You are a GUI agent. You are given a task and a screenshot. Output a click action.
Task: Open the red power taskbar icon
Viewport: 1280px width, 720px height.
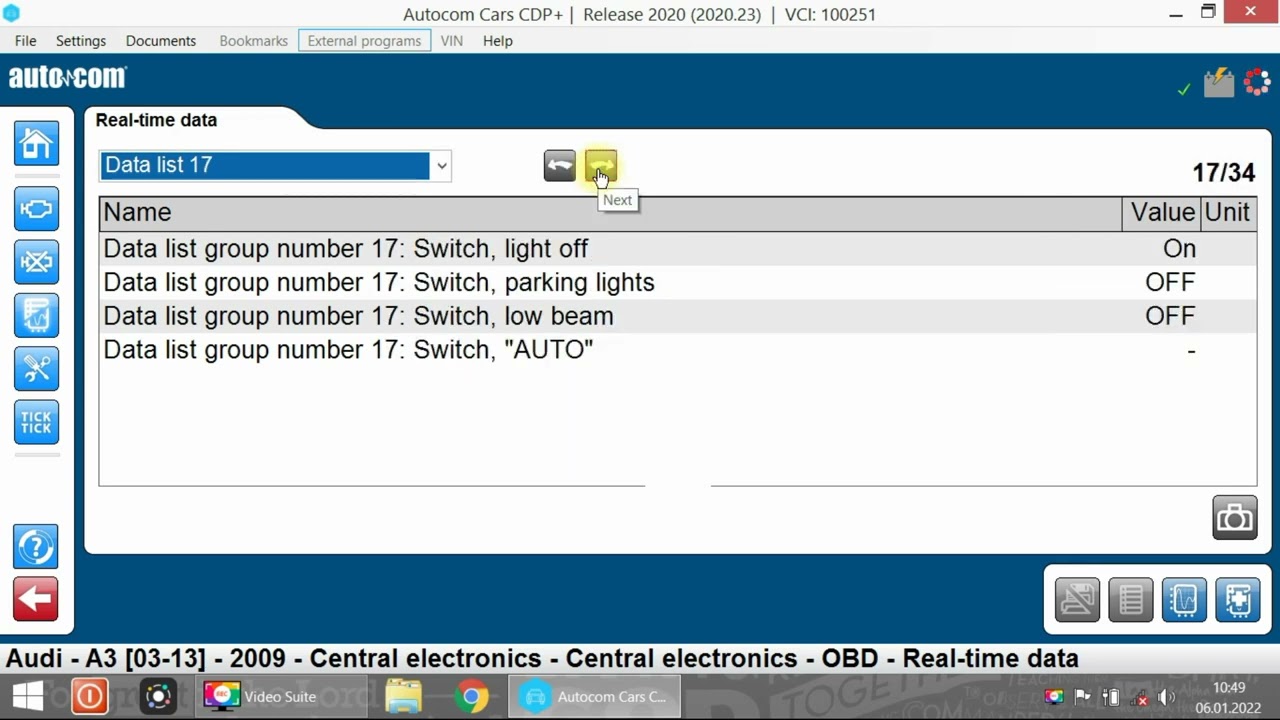(89, 696)
